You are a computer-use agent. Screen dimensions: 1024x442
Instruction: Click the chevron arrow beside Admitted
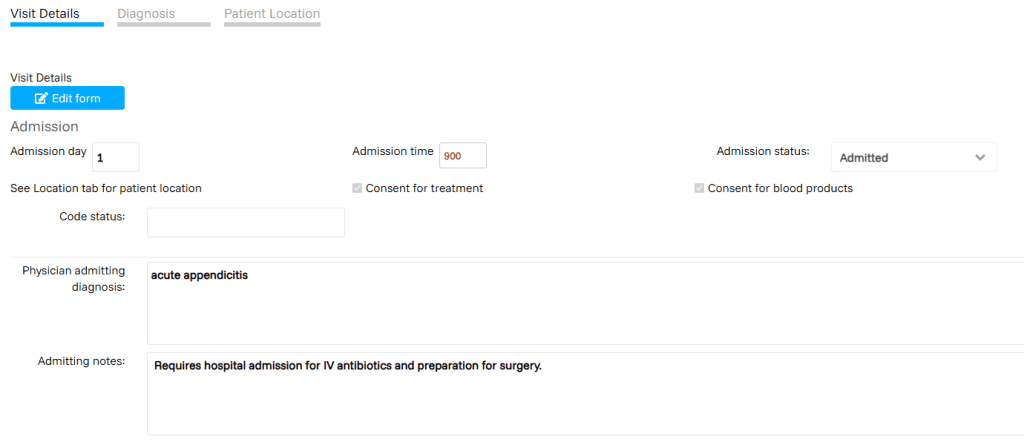(980, 157)
